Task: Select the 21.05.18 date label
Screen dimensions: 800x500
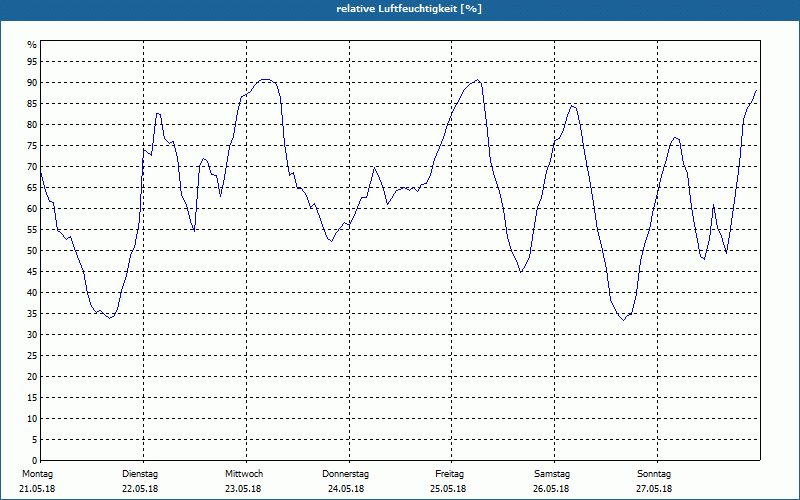Action: point(37,489)
